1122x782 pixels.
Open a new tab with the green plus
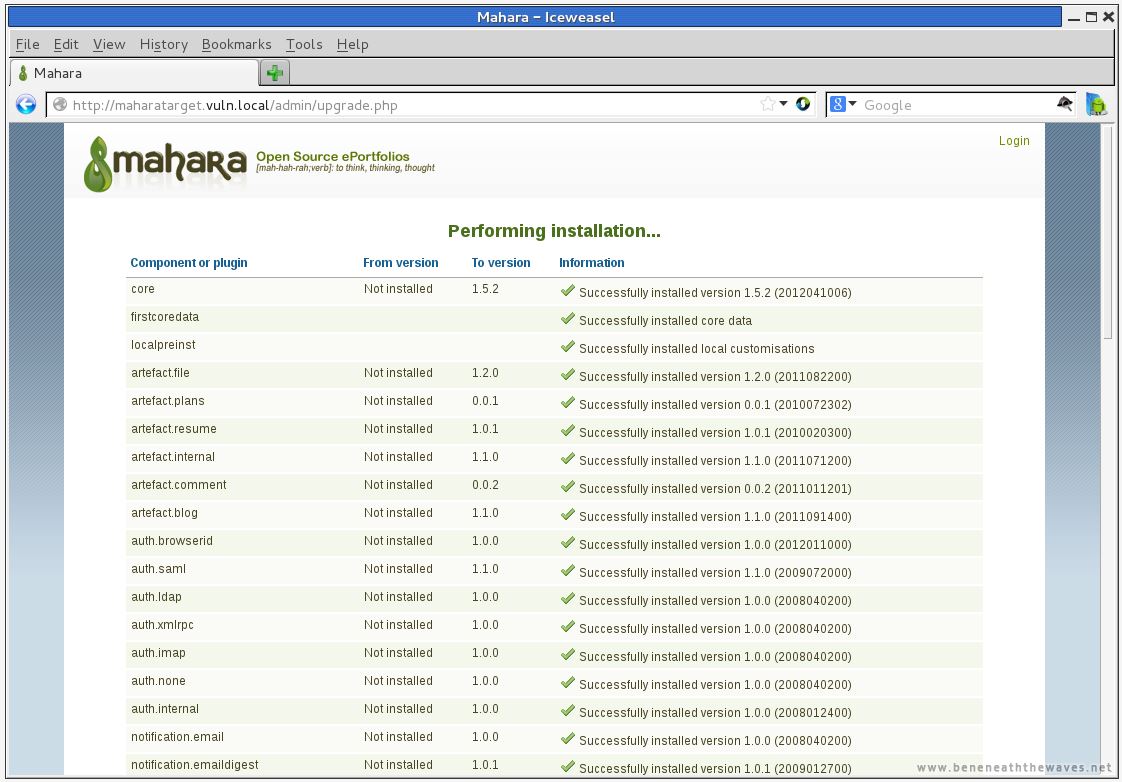click(275, 72)
